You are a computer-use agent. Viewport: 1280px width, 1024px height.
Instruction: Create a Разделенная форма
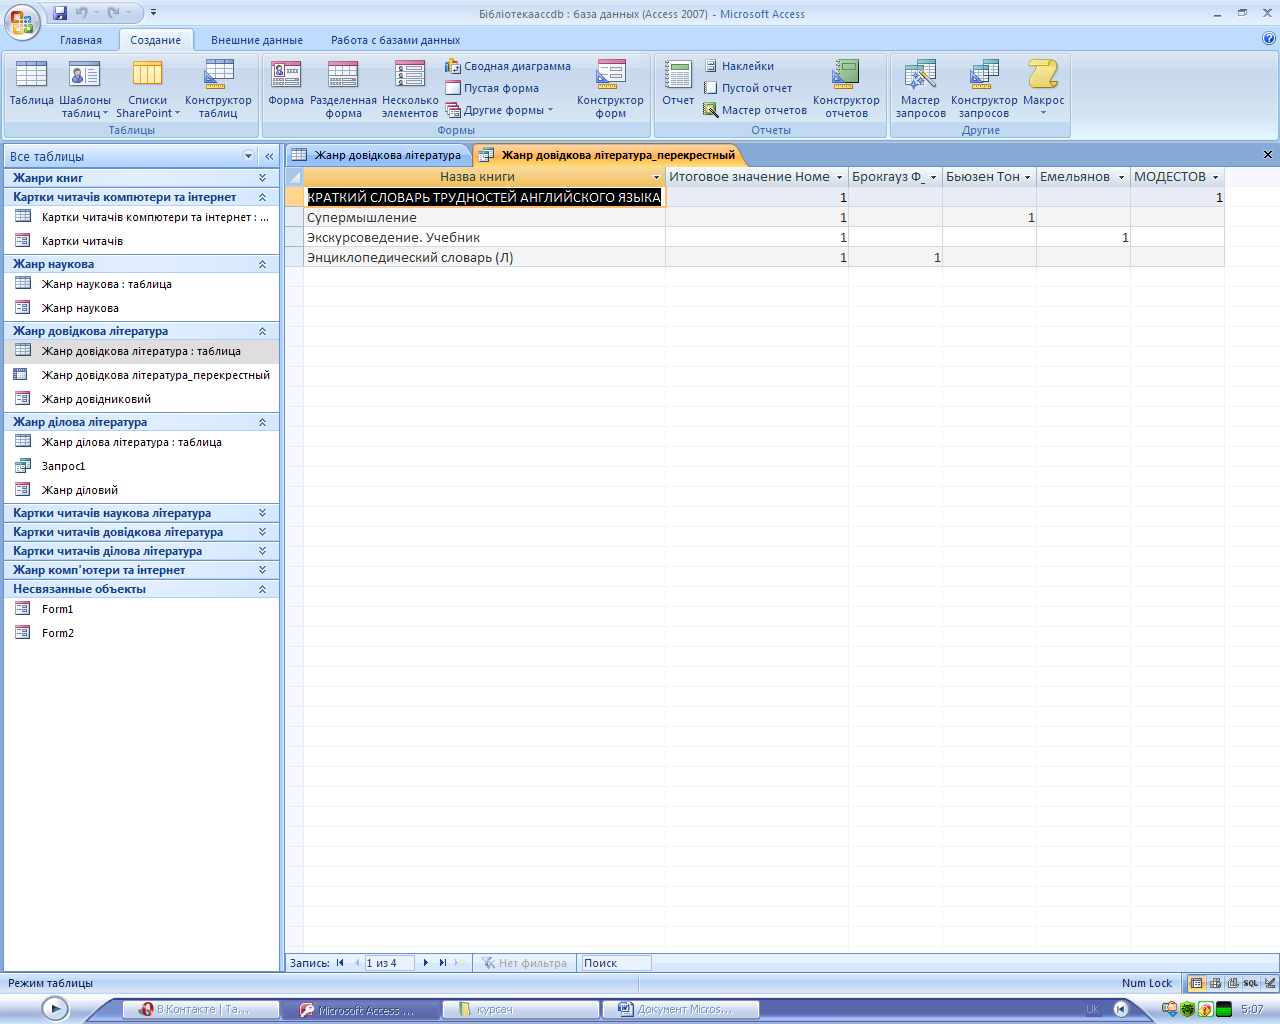(x=343, y=88)
